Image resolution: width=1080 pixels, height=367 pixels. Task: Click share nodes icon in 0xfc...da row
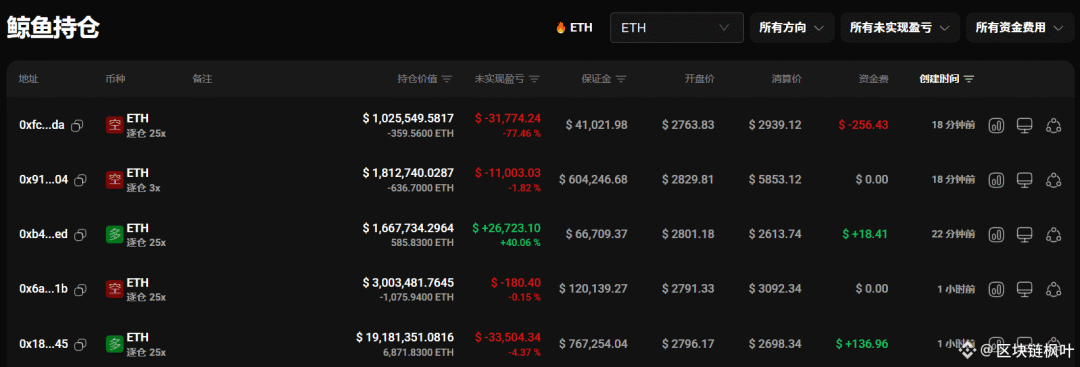tap(1053, 125)
